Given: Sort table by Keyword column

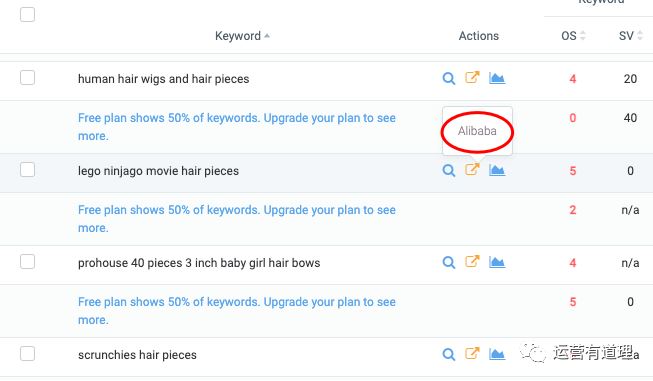Looking at the screenshot, I should click(242, 36).
